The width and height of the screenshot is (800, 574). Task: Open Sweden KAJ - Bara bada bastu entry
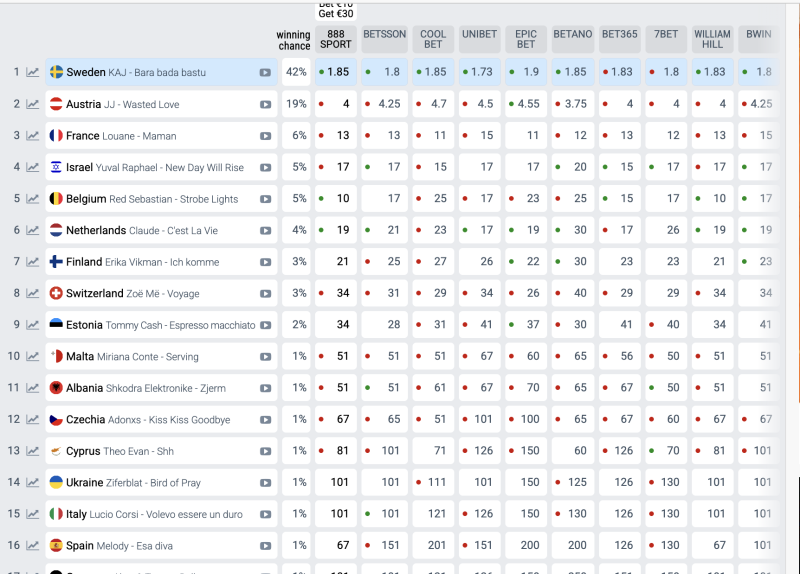click(x=161, y=72)
